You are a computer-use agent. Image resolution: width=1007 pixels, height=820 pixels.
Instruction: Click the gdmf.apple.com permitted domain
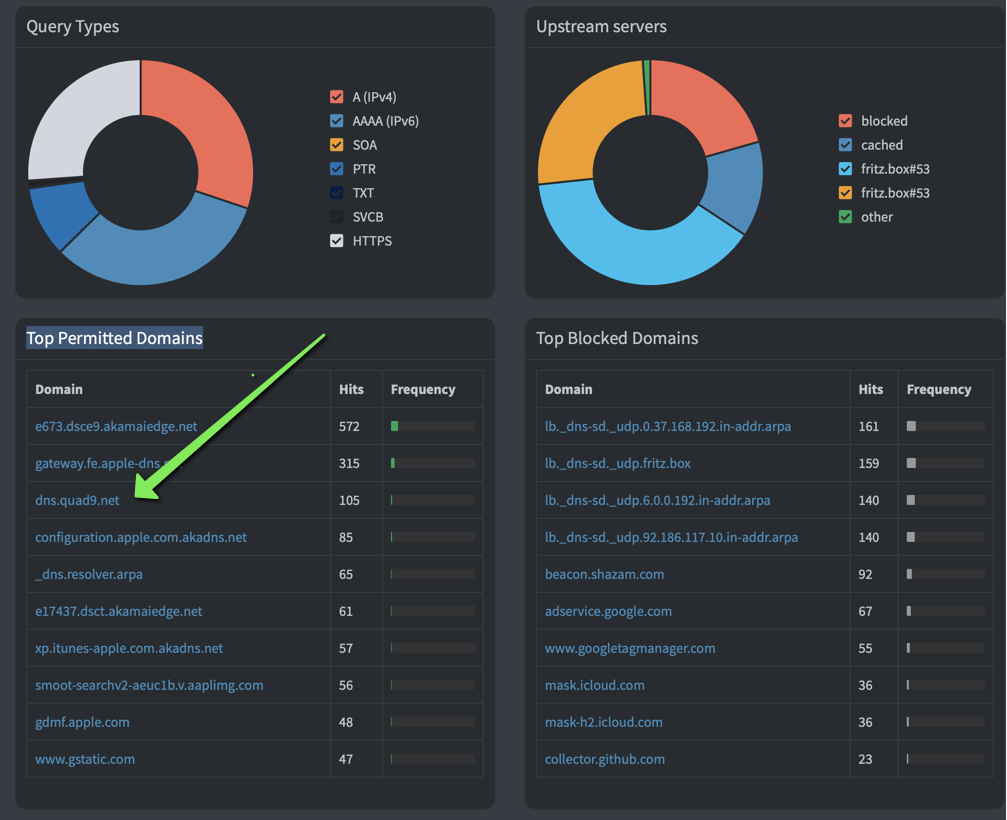click(82, 722)
